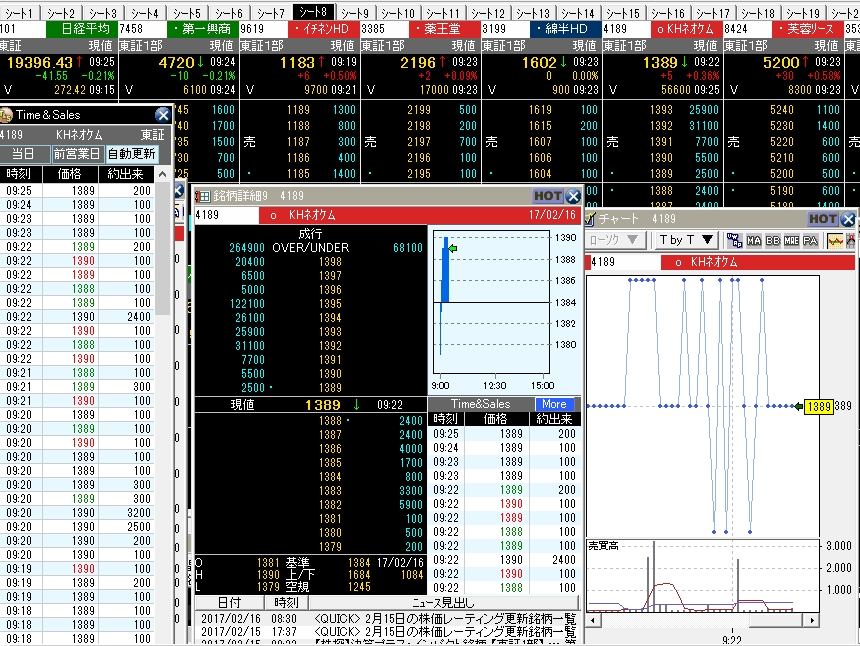Click the VWAP indicator icon in chart toolbar

click(736, 240)
